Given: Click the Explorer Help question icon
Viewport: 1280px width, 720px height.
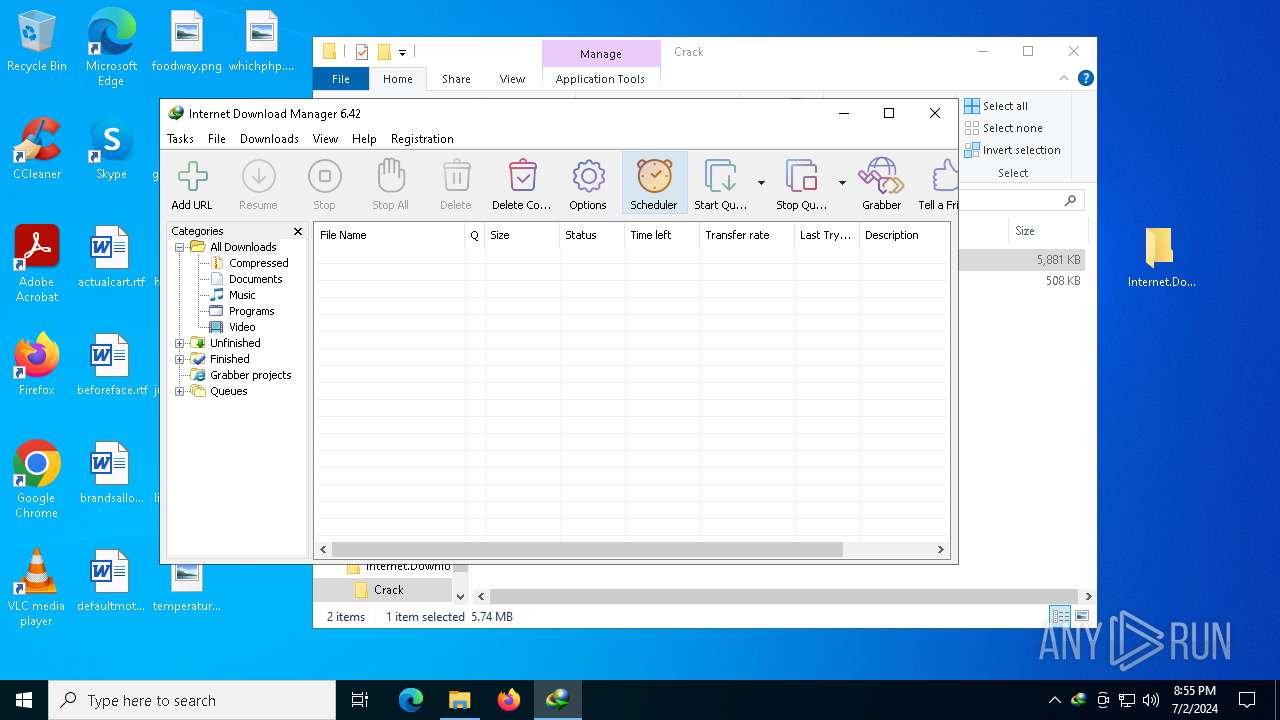Looking at the screenshot, I should tap(1086, 78).
